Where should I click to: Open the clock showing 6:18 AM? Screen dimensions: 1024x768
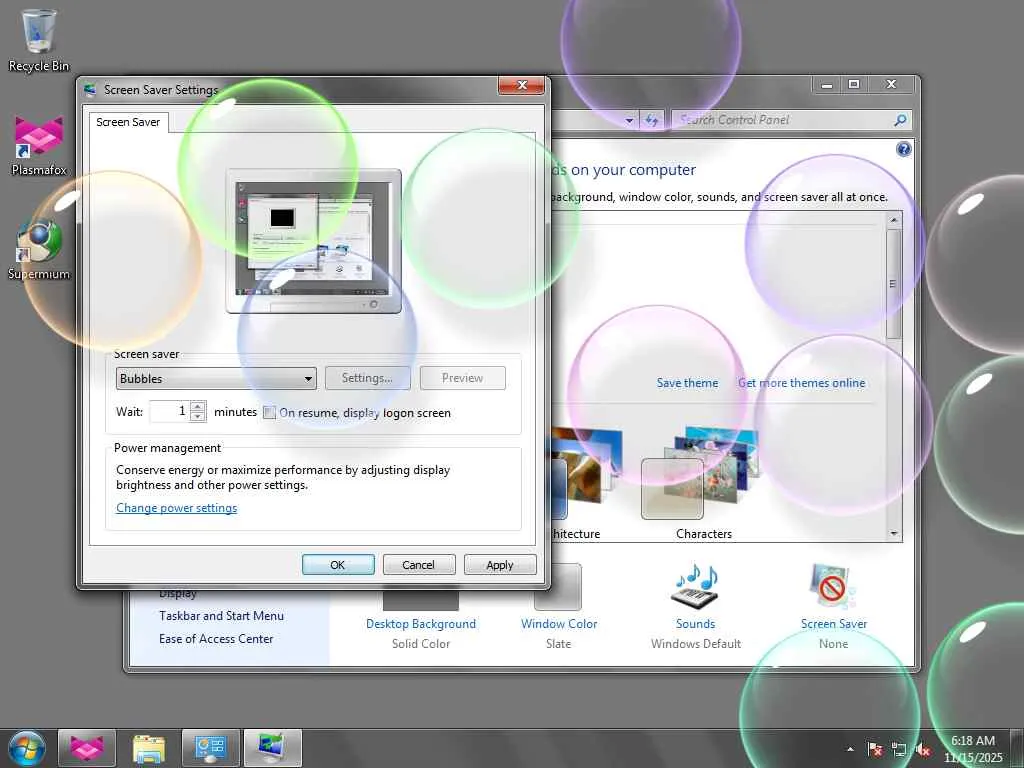click(972, 748)
